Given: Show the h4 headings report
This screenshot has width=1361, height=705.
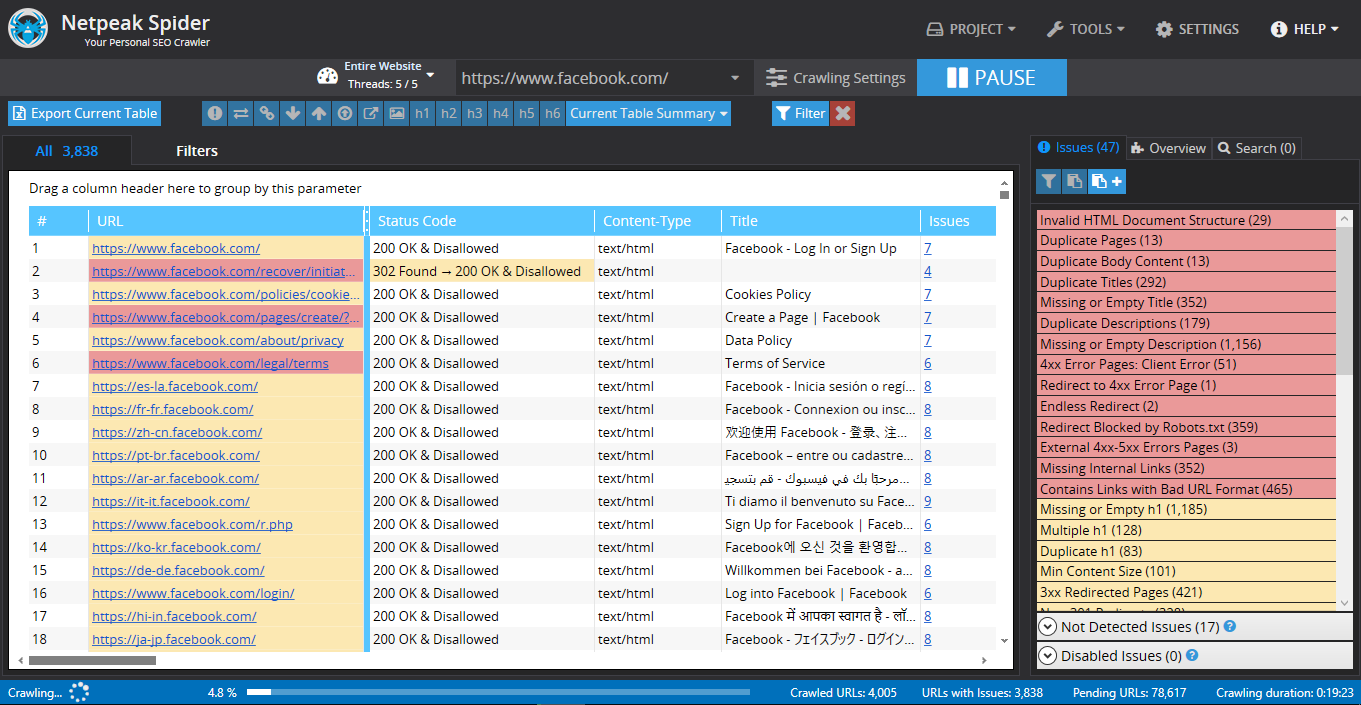Looking at the screenshot, I should coord(501,113).
